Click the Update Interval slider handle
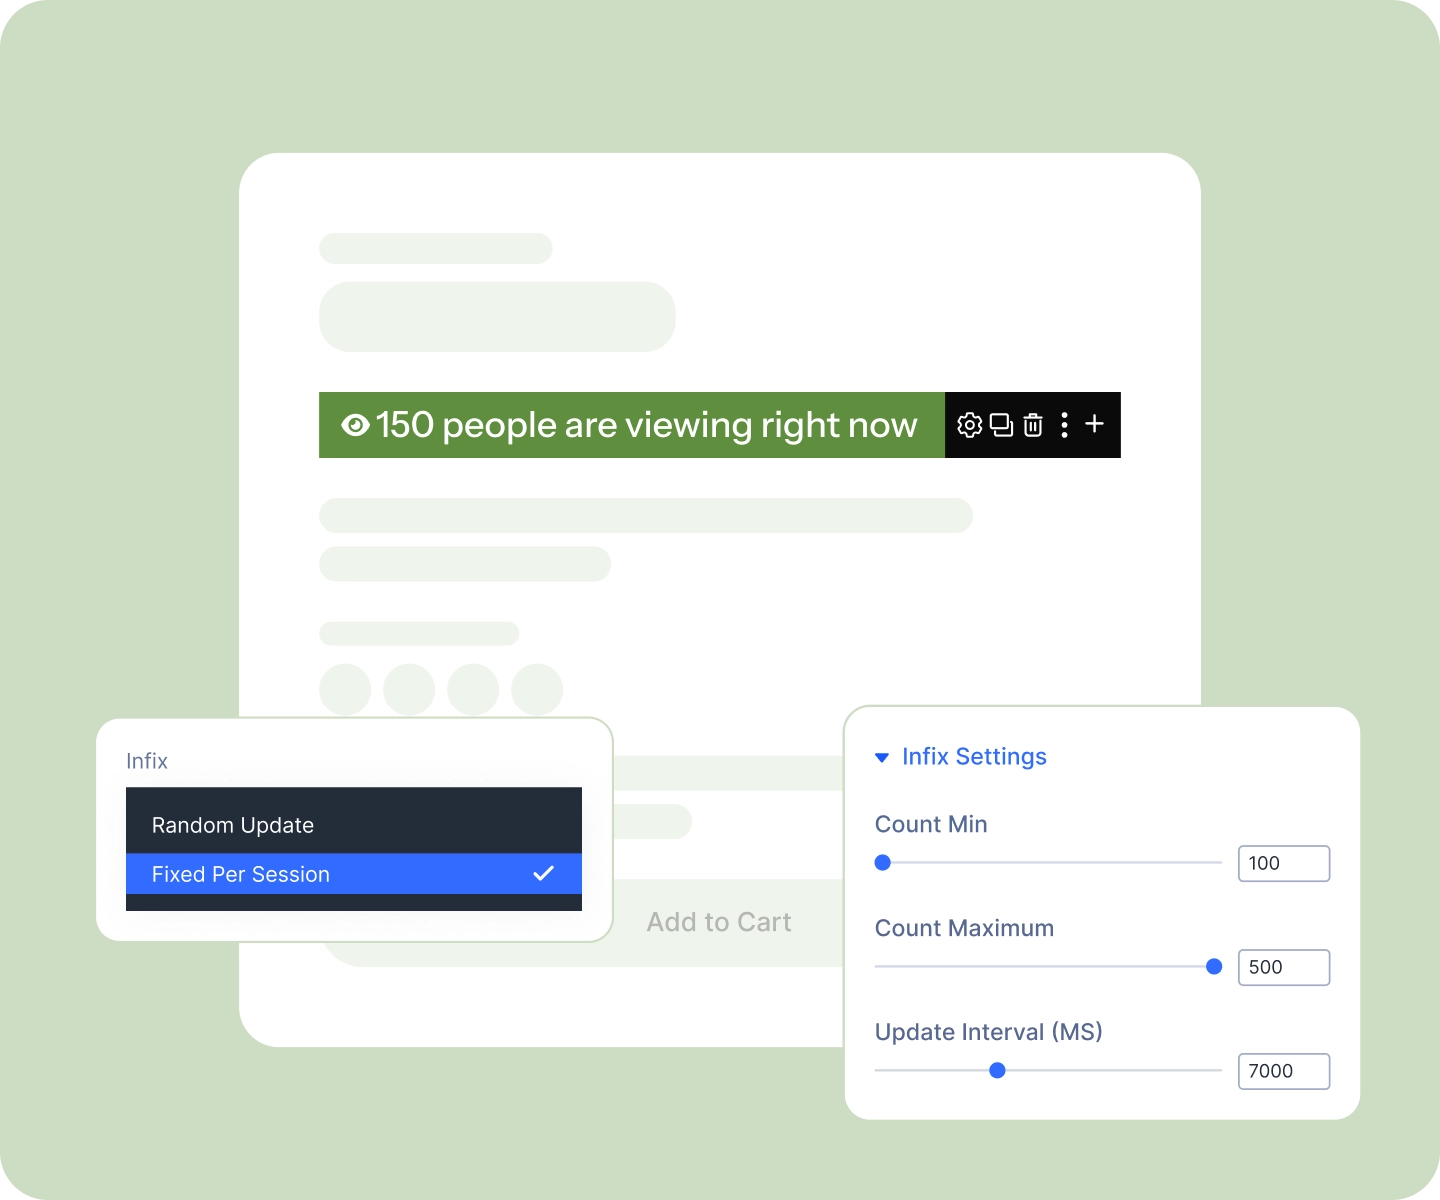1440x1200 pixels. (997, 1070)
